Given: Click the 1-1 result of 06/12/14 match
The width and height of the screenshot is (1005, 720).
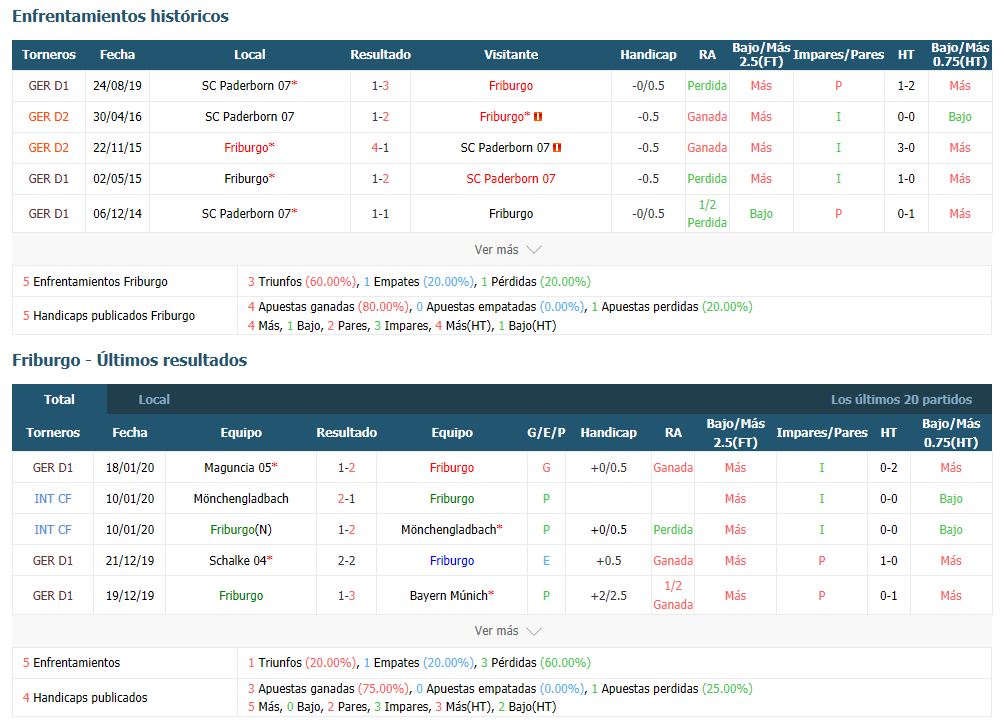Looking at the screenshot, I should (x=381, y=214).
